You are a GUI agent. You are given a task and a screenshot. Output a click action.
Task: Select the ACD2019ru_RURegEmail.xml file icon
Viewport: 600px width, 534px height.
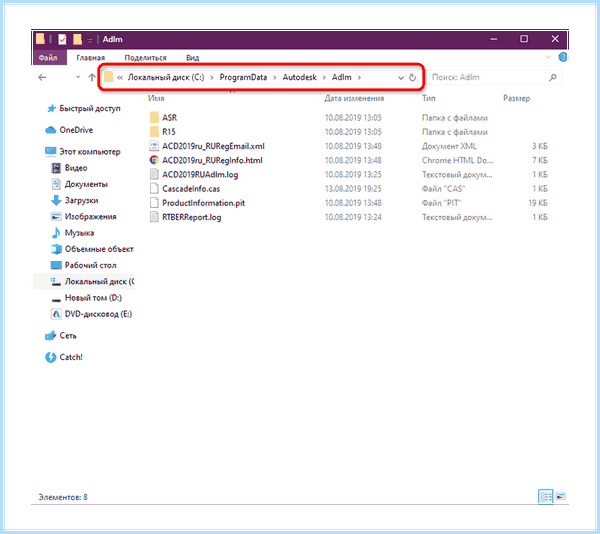pyautogui.click(x=154, y=146)
